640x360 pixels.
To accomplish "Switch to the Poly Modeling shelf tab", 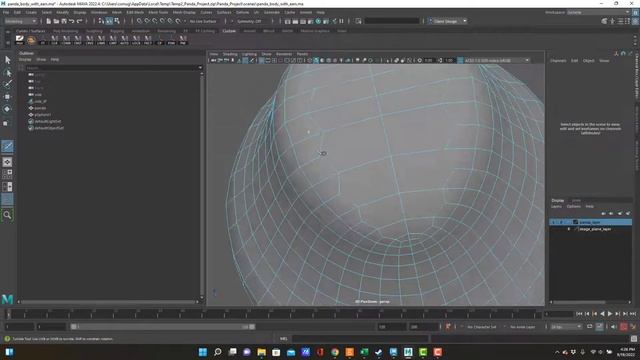I will pyautogui.click(x=65, y=31).
